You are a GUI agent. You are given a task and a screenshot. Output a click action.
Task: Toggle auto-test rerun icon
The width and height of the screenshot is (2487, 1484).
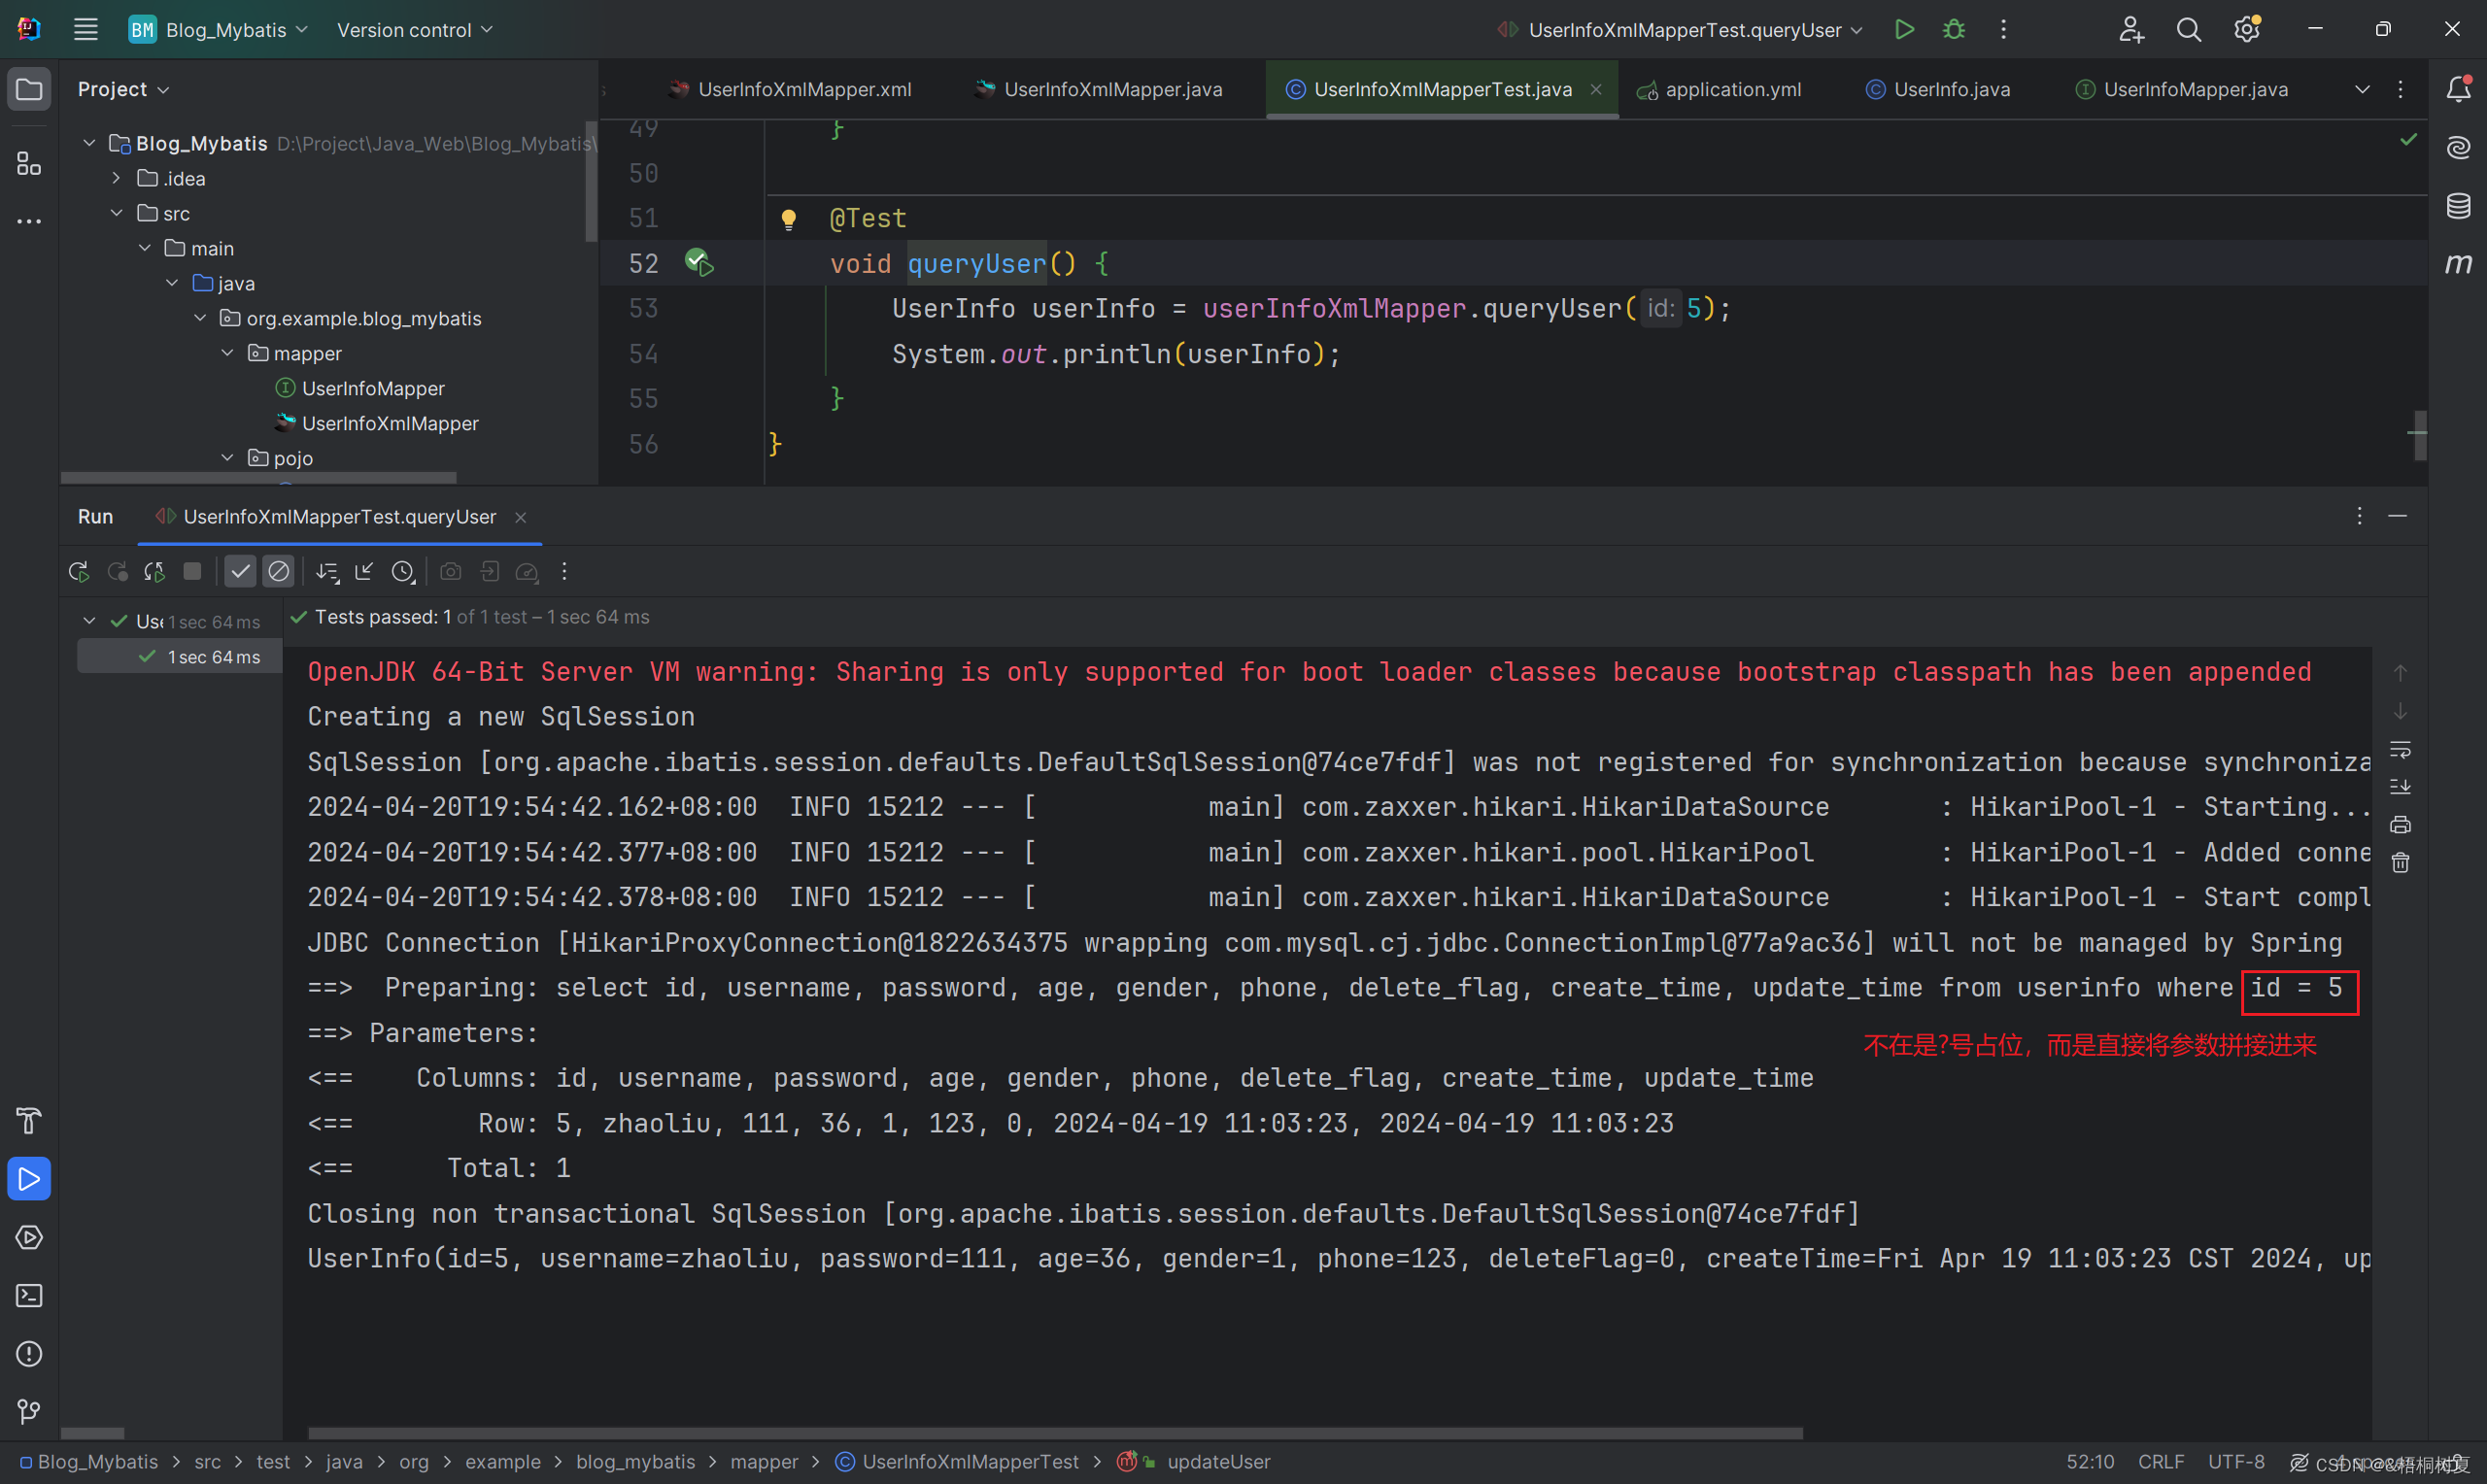[x=154, y=571]
